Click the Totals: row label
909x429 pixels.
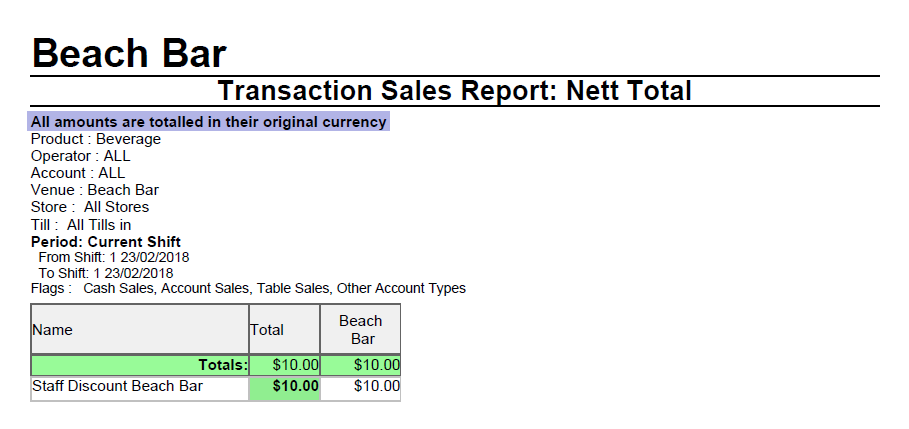pyautogui.click(x=223, y=366)
